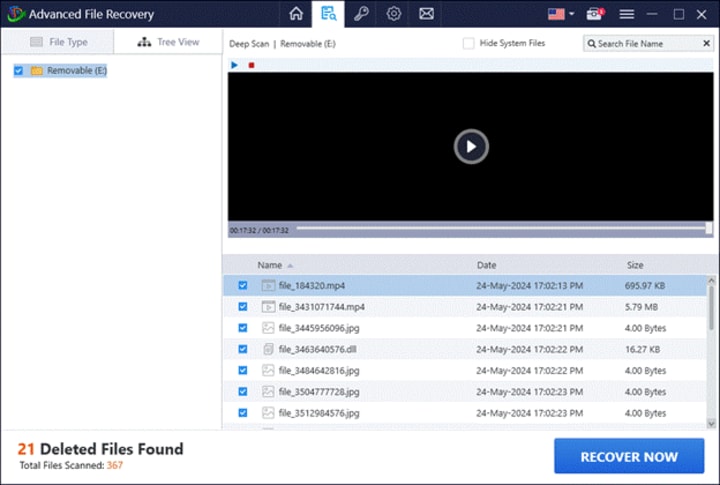Screen dimensions: 720x485
Task: Click image icon of file_3512984576.jpg
Action: click(268, 413)
